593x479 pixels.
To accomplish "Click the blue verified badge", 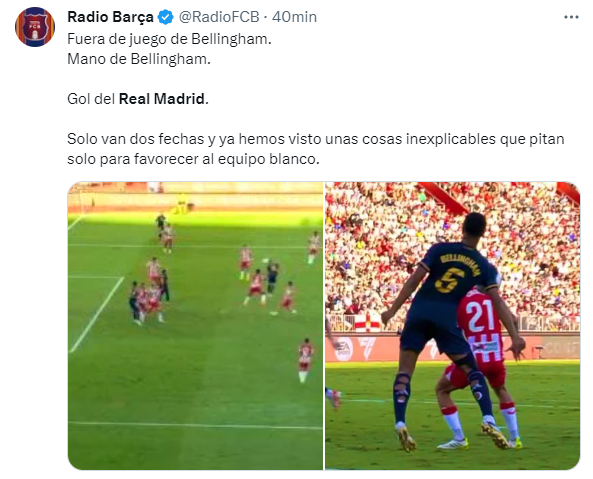I will coord(165,17).
